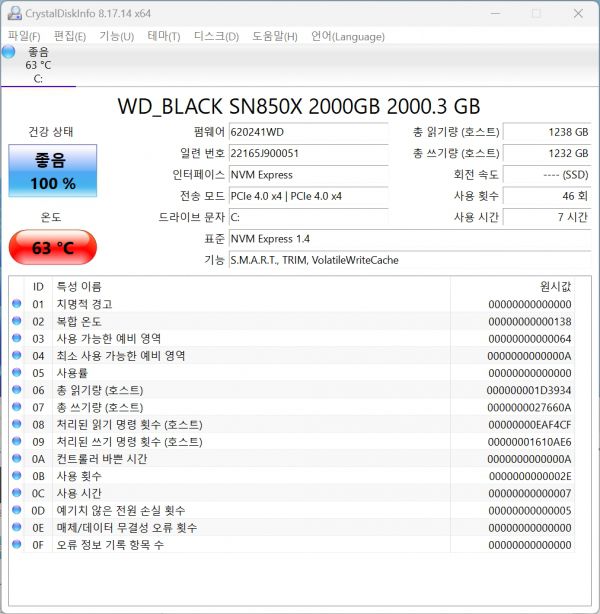Click the transfer mode field PCIe 4.0 x4
This screenshot has width=600, height=614.
(309, 196)
